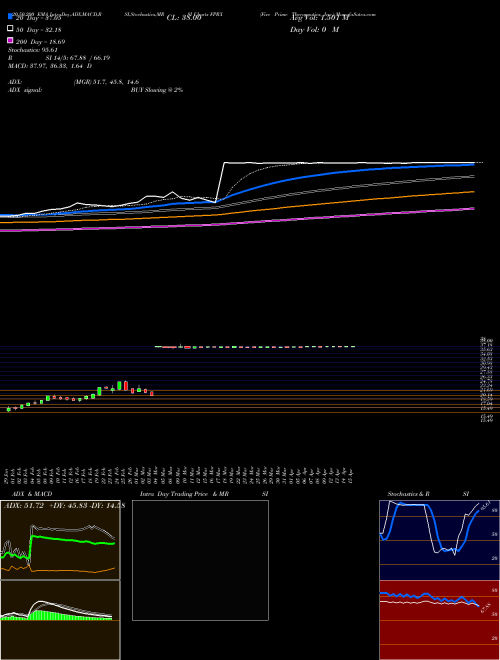Click the '(MGR) 51.7, 45.8, 14.6' ADX values

[106, 82]
